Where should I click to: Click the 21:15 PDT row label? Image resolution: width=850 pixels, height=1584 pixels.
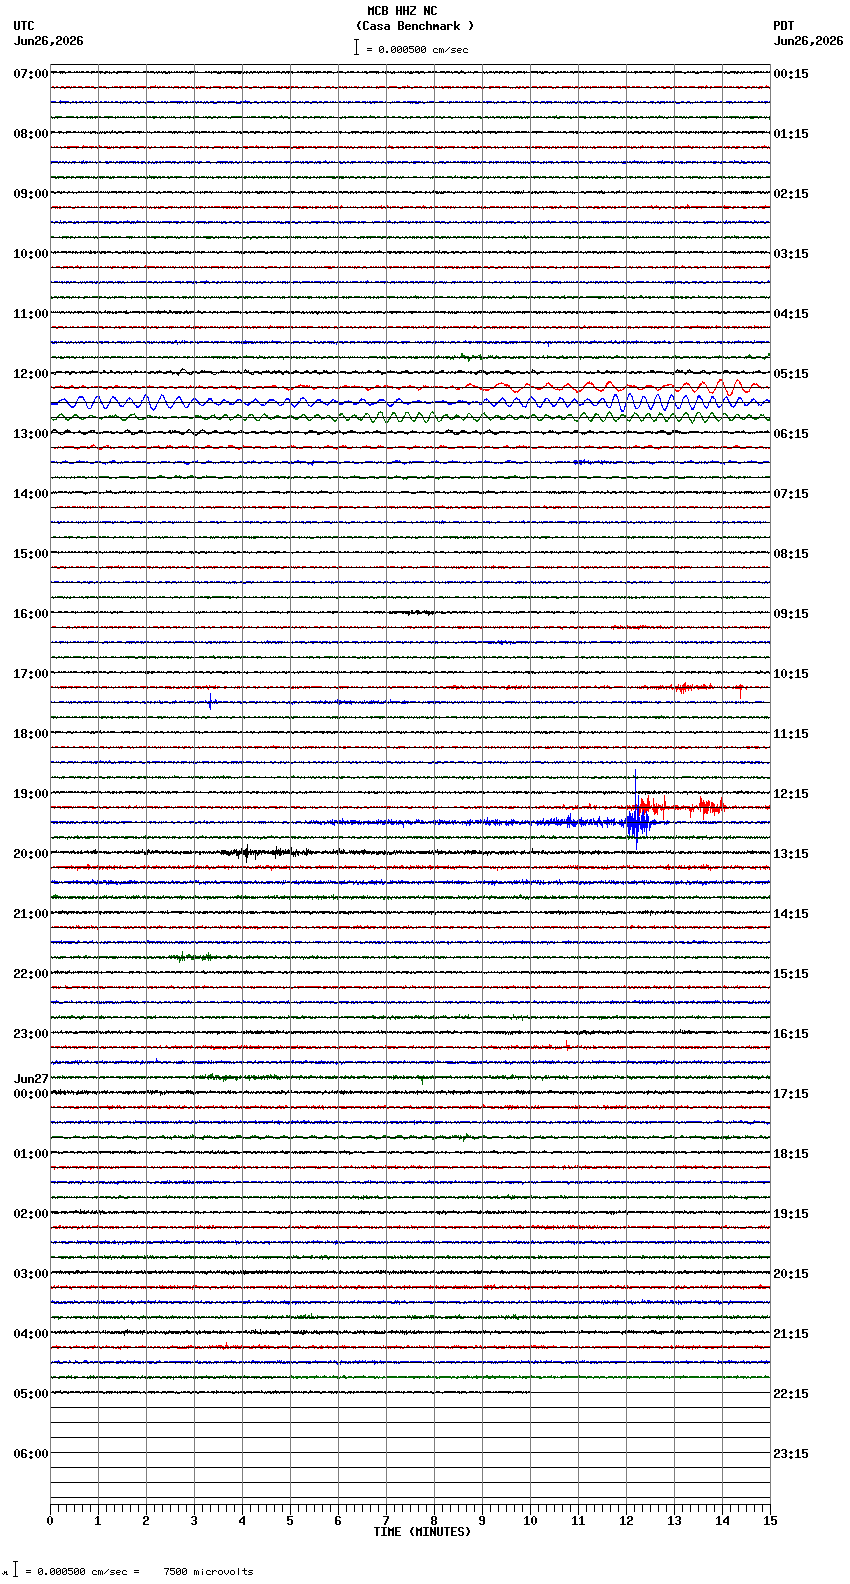[x=791, y=1334]
